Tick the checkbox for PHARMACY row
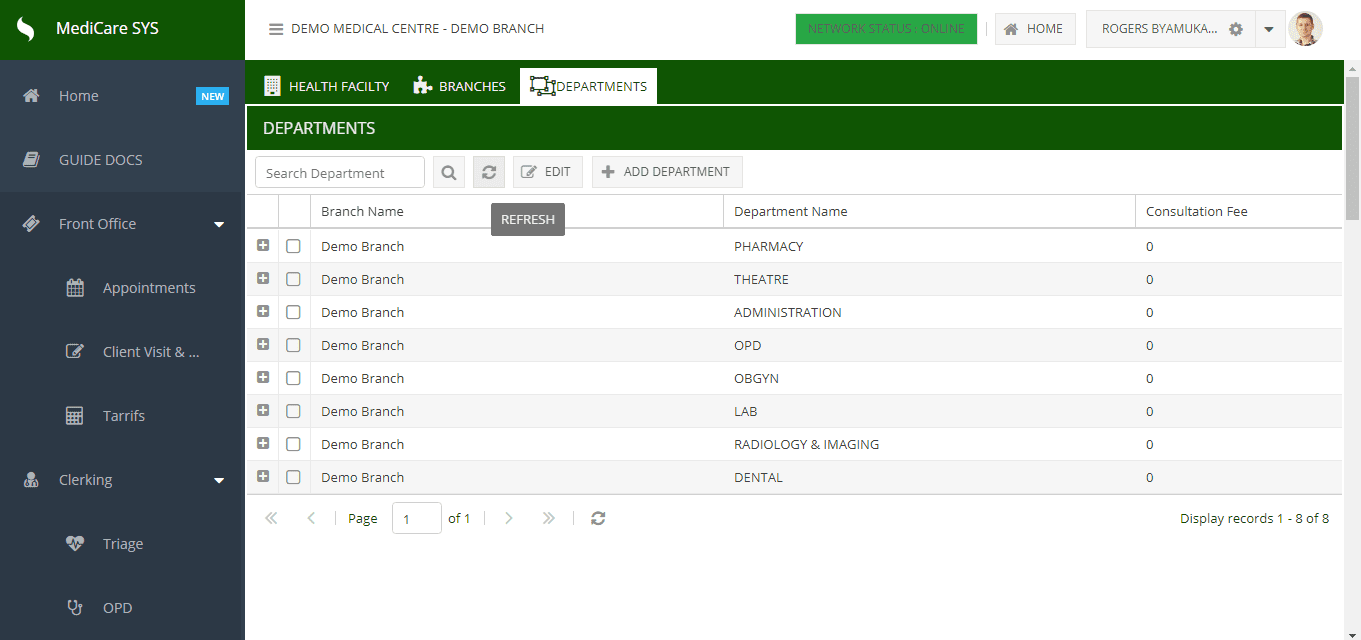The height and width of the screenshot is (640, 1361). [x=293, y=246]
